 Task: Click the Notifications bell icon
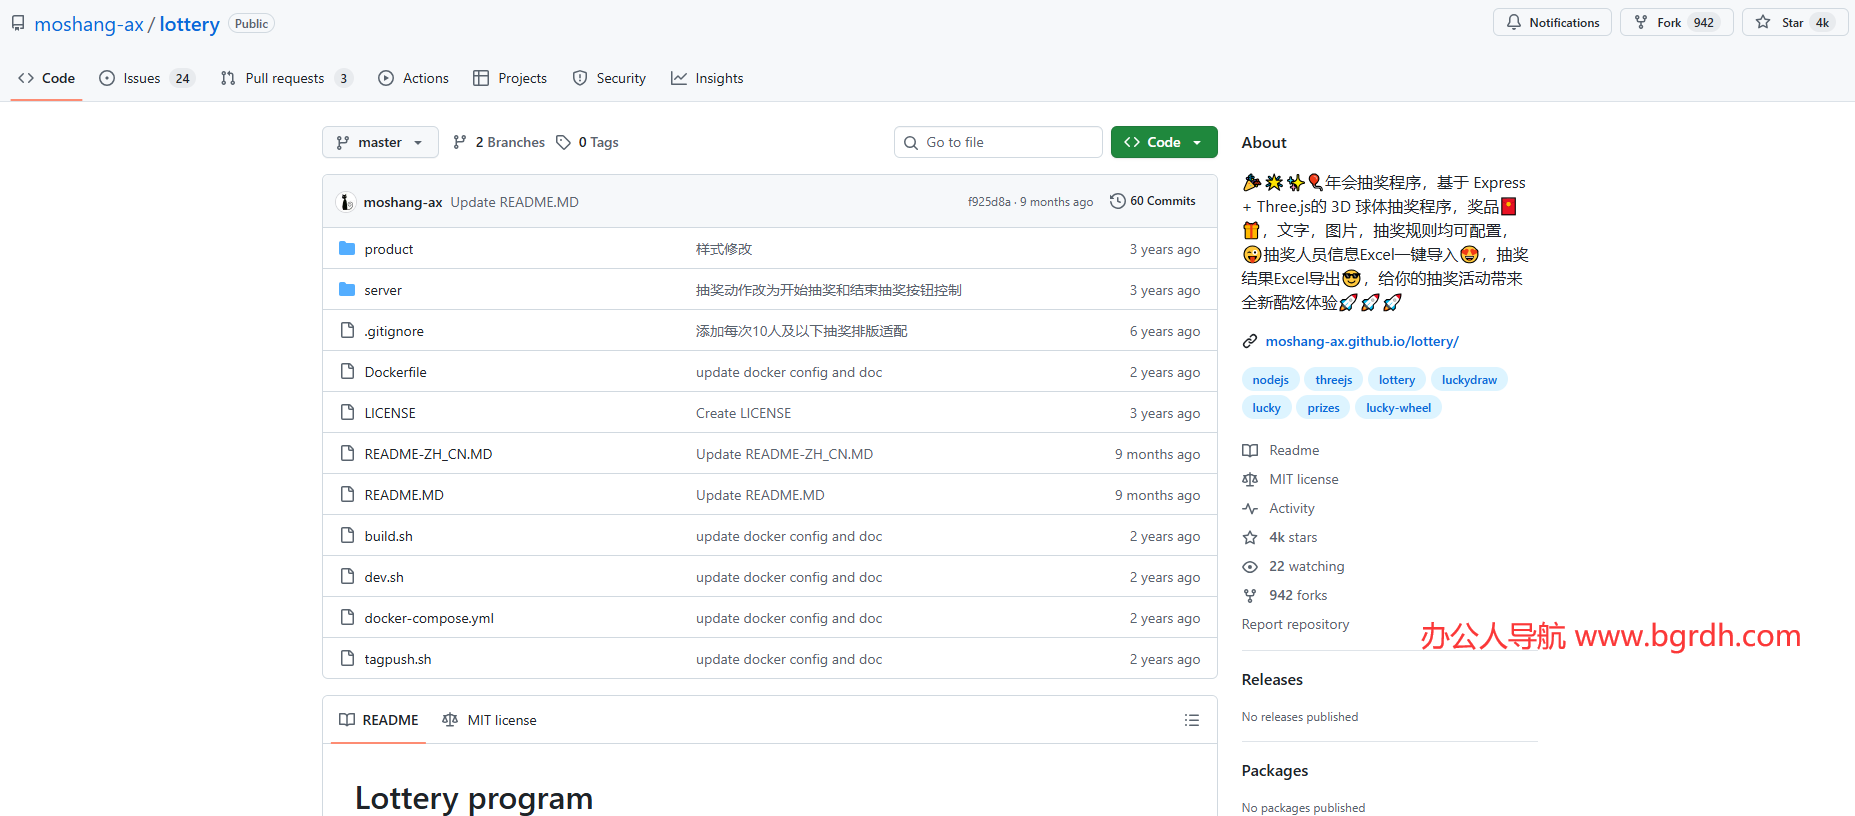pos(1514,22)
